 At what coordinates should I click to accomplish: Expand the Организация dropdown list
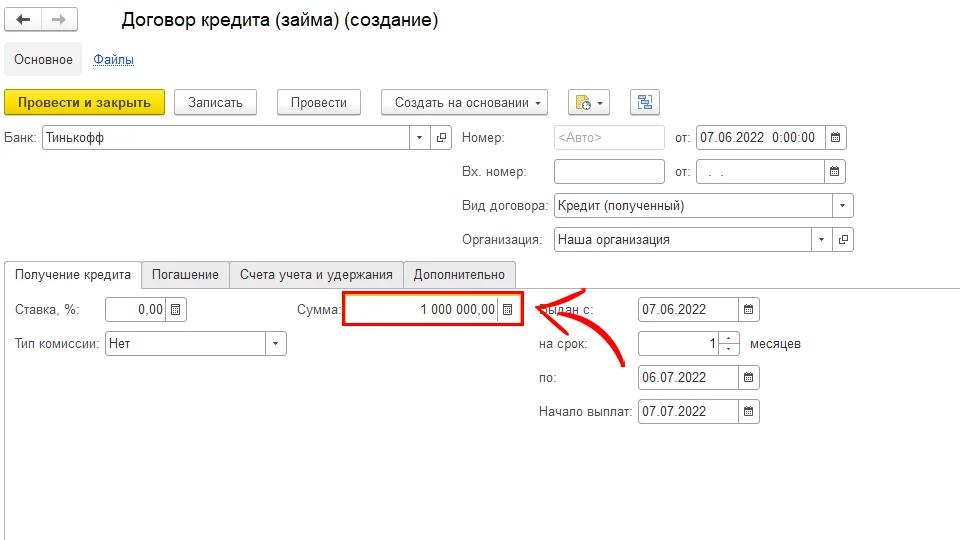tap(822, 240)
